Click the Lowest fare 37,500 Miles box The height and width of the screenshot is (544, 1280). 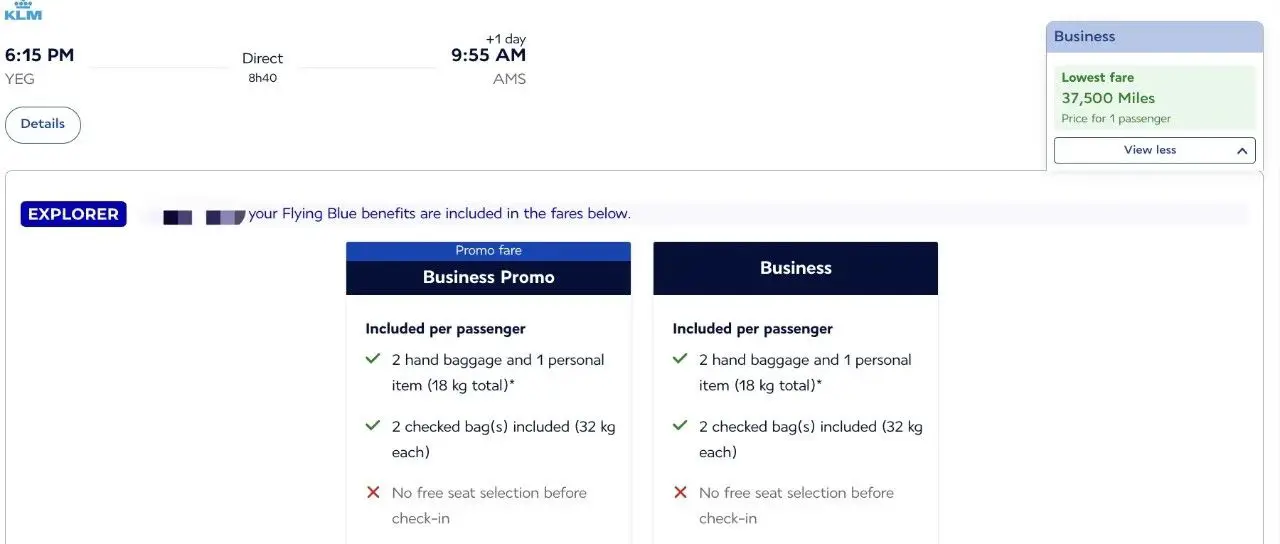point(1154,97)
